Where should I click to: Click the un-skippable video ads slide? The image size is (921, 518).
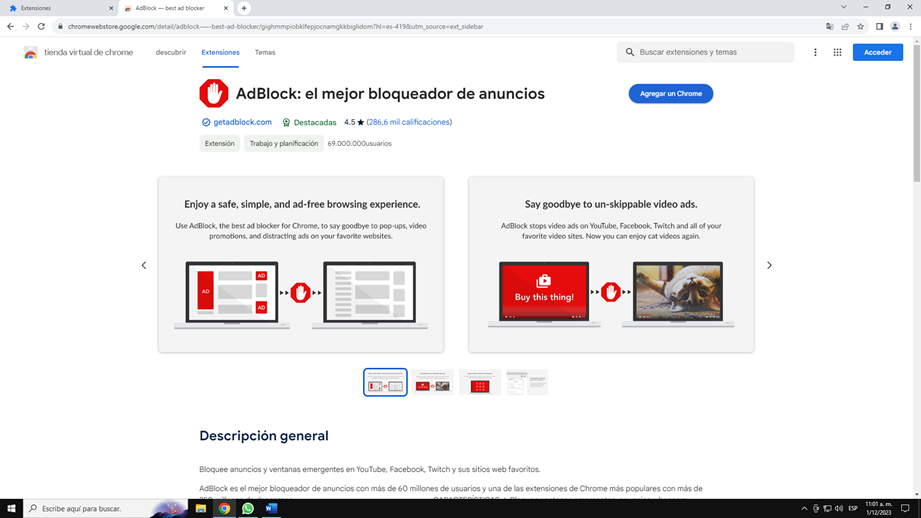[611, 264]
